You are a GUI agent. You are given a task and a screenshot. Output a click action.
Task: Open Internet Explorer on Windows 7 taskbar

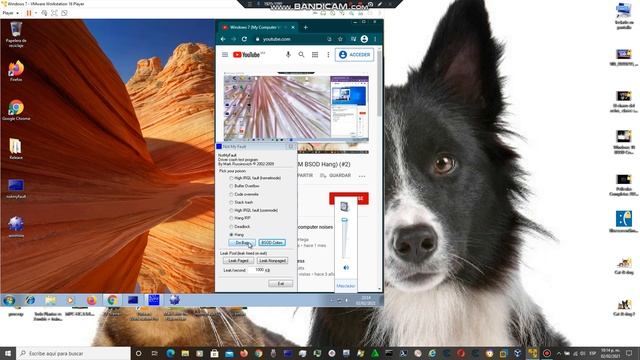click(30, 300)
